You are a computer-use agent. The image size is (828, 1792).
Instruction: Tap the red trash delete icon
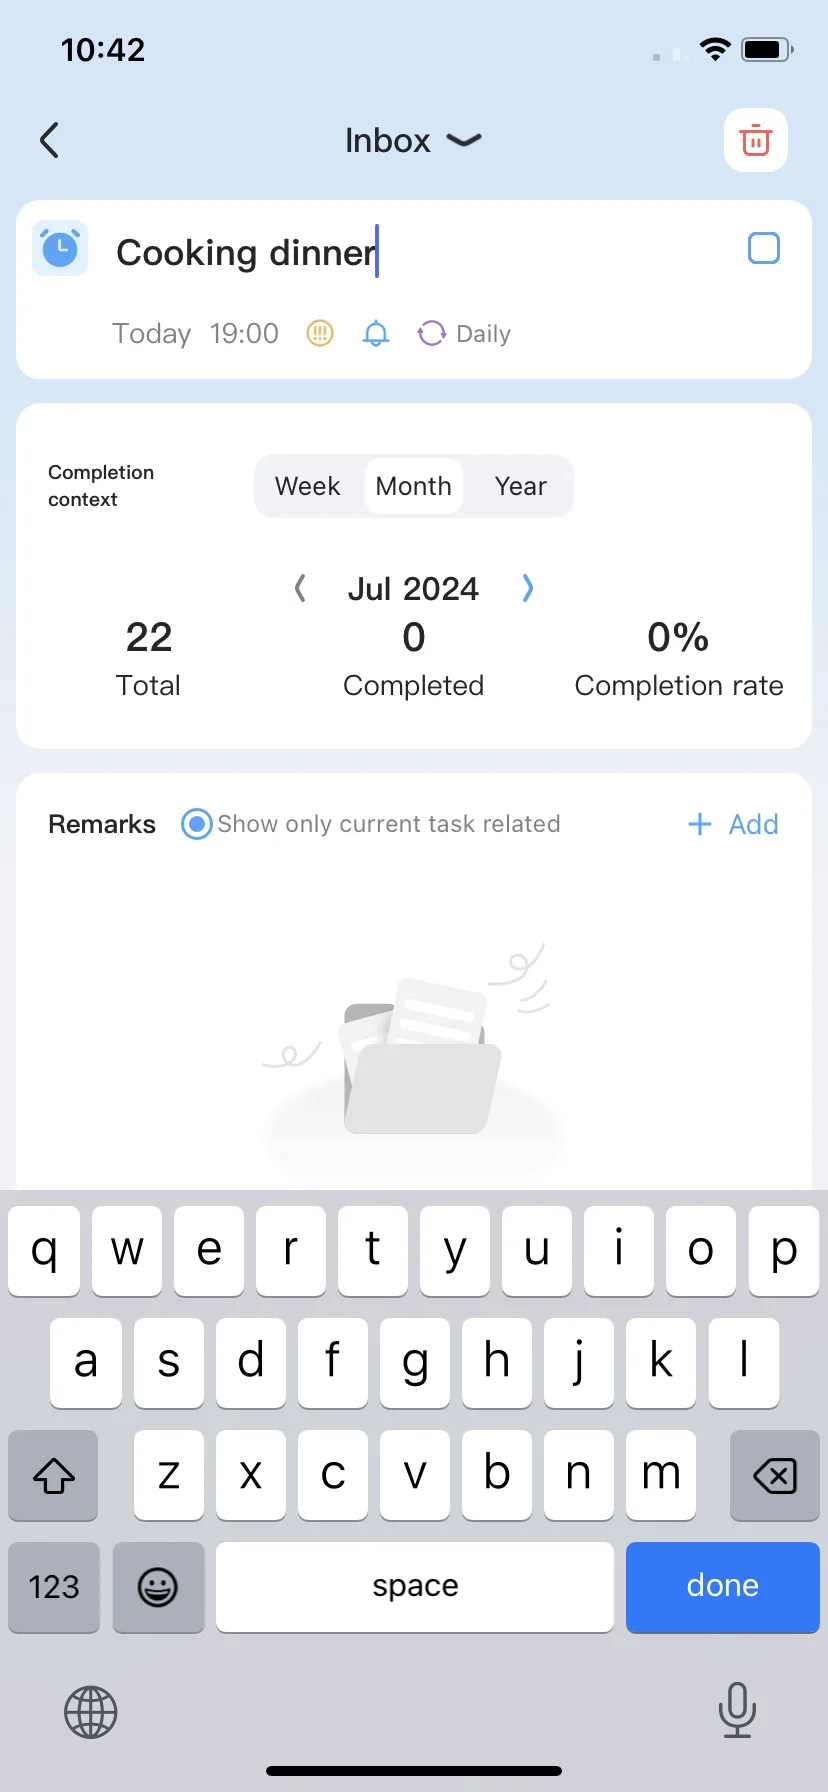click(x=756, y=140)
